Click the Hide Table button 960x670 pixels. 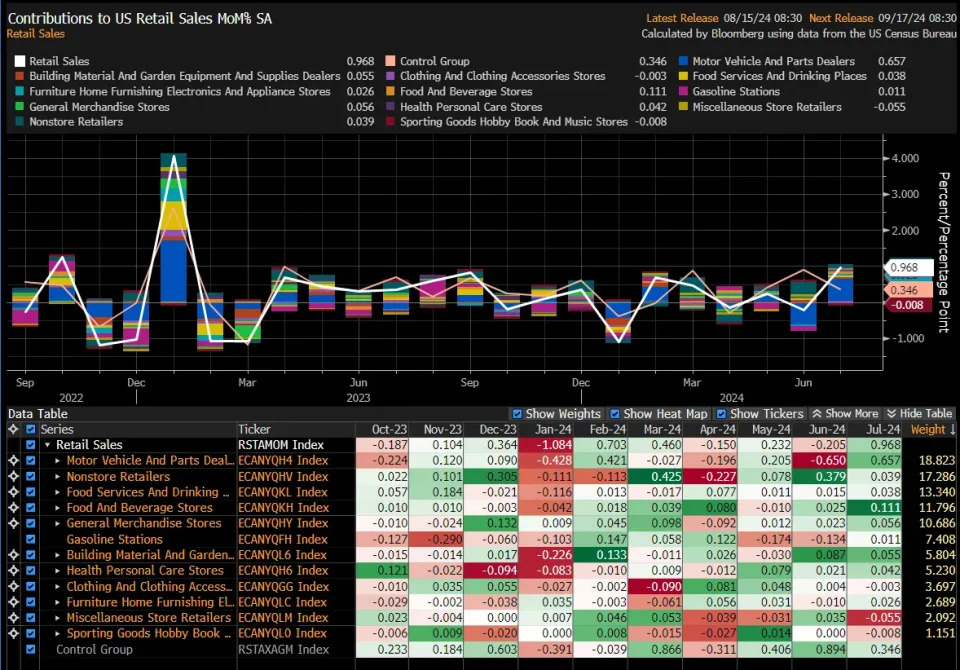point(920,414)
